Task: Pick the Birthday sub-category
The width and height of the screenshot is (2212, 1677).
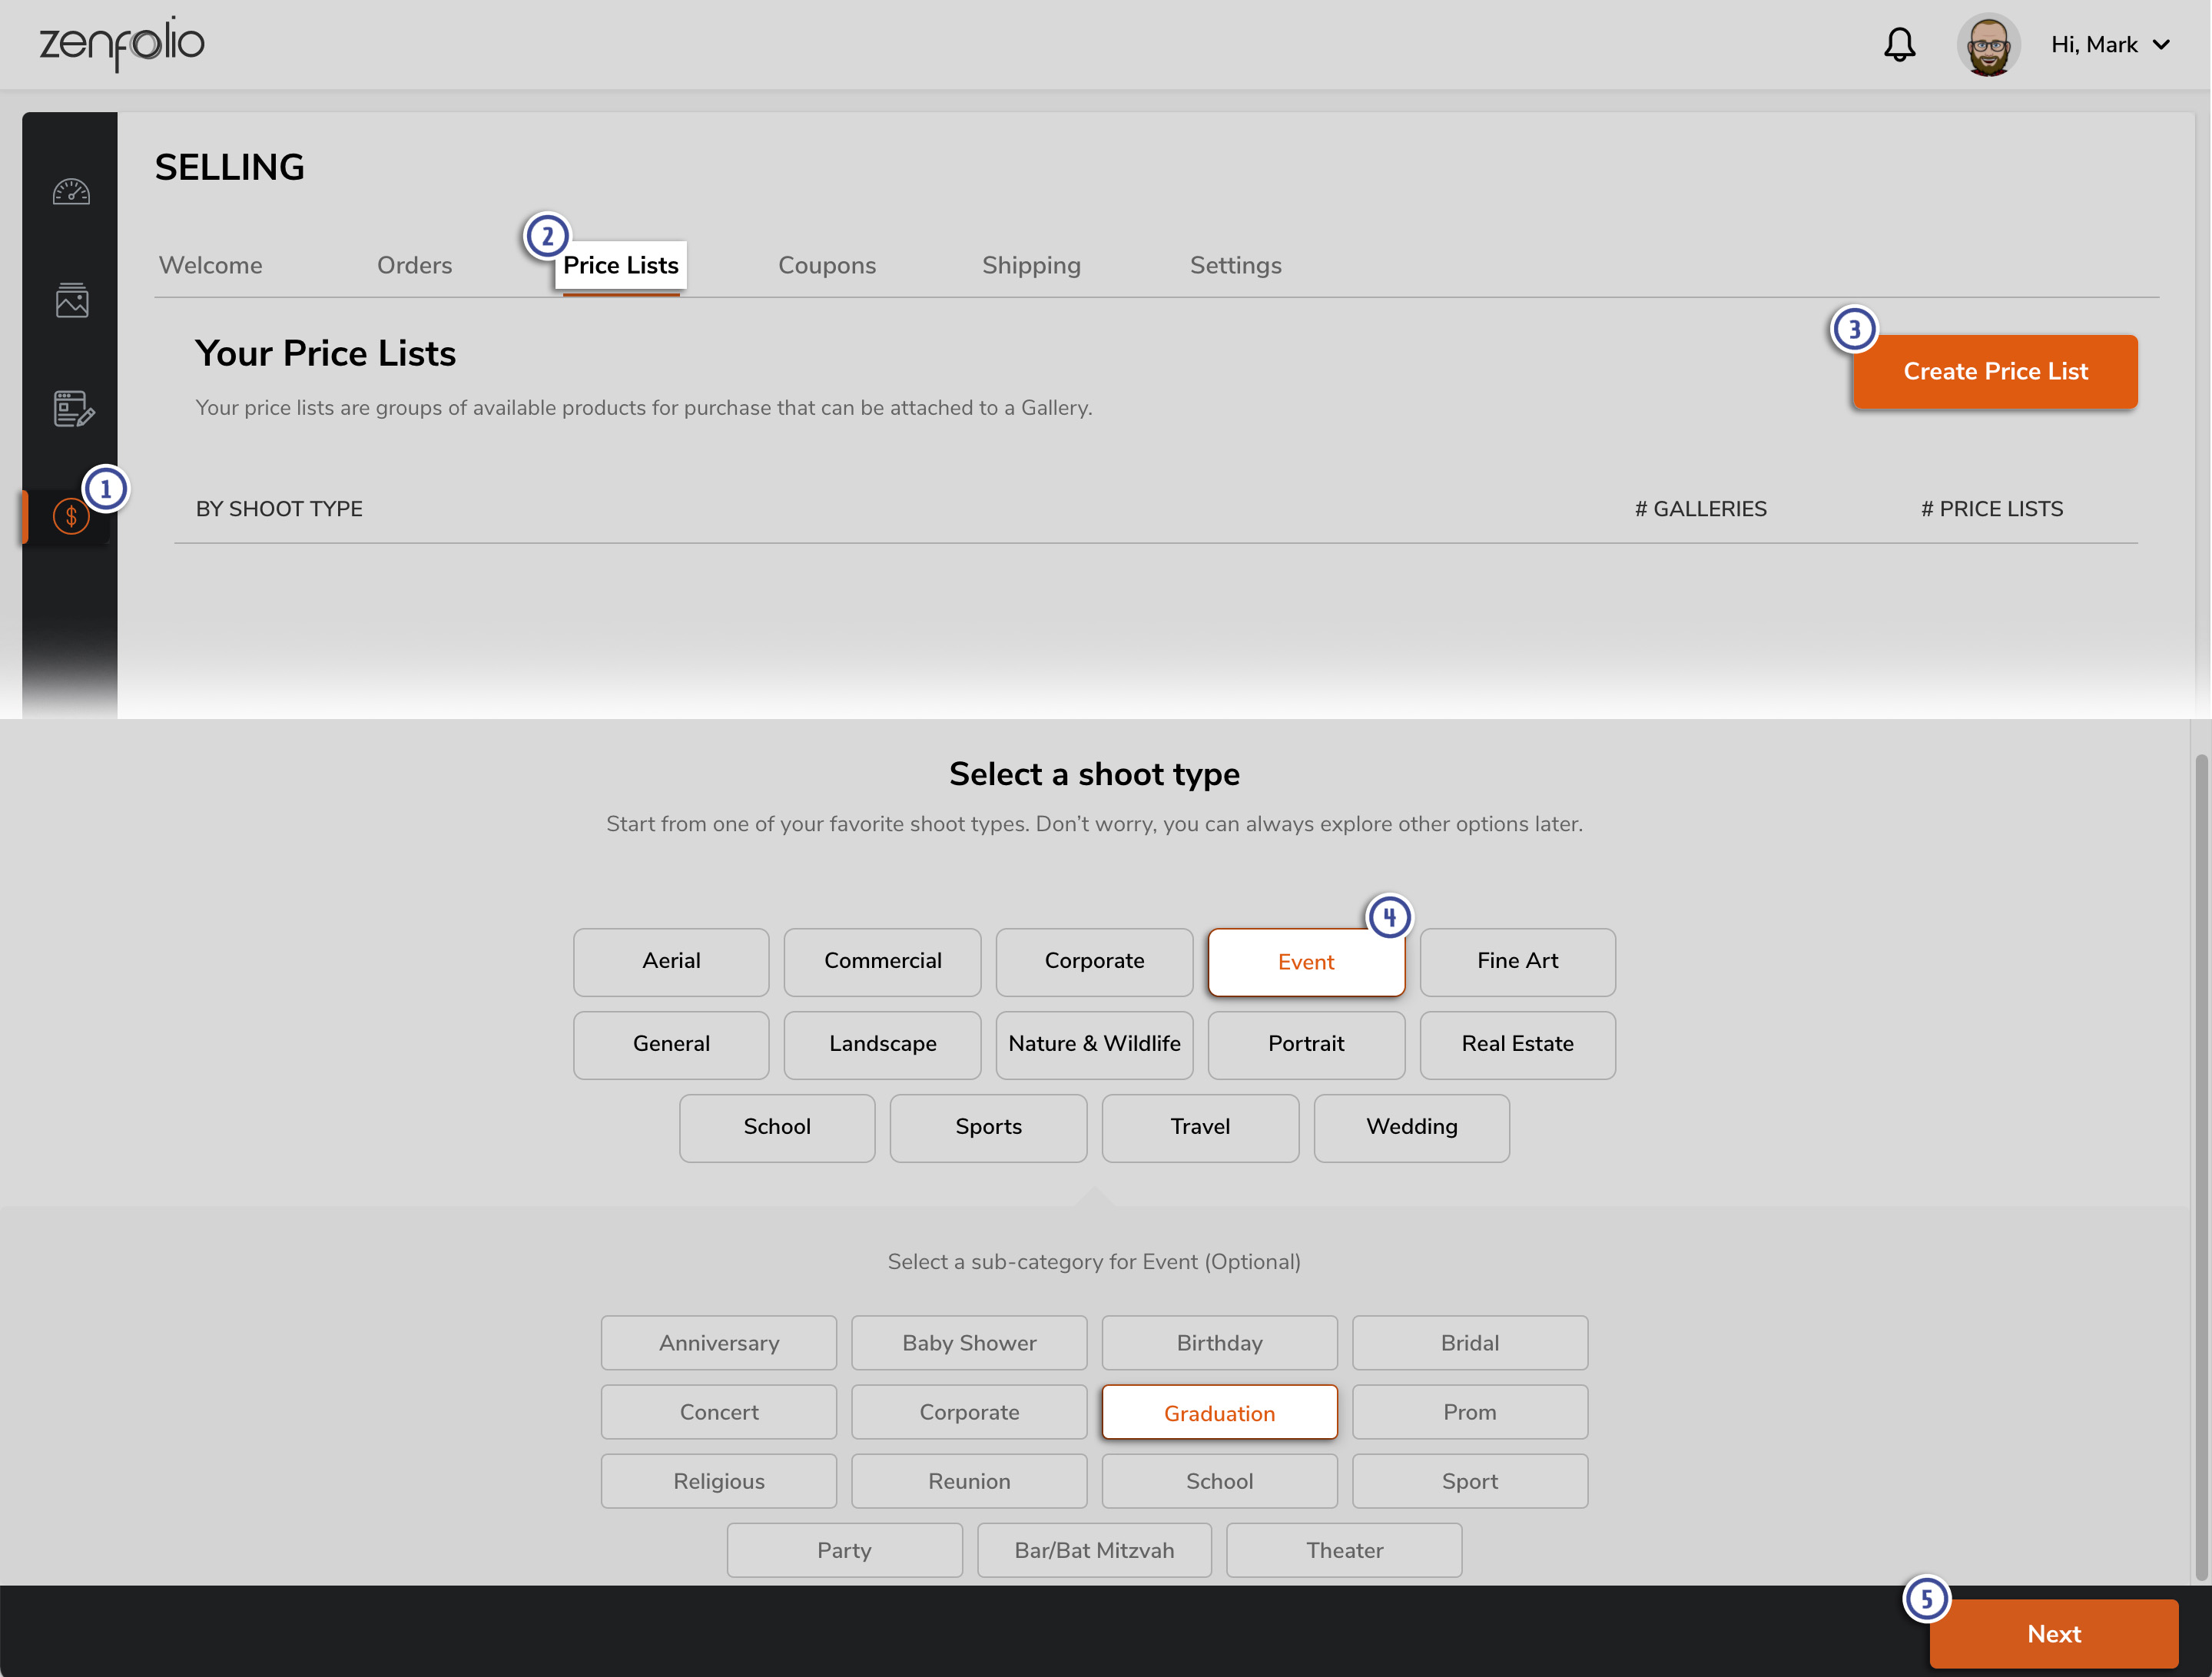Action: click(x=1219, y=1343)
